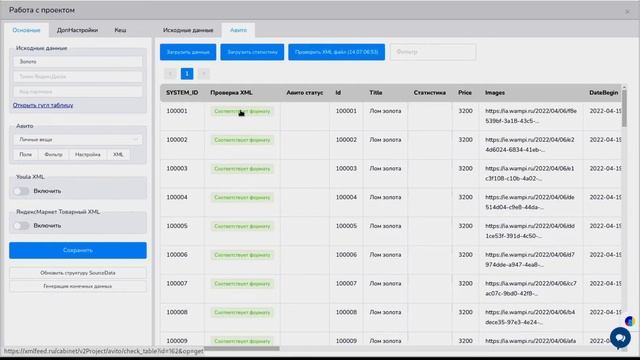The height and width of the screenshot is (360, 640).
Task: Click the format status badge in row 100006
Action: point(242,255)
